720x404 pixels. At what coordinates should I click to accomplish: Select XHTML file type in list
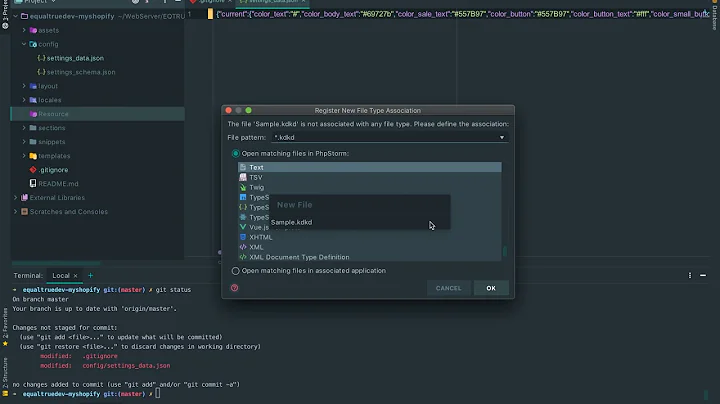click(370, 237)
